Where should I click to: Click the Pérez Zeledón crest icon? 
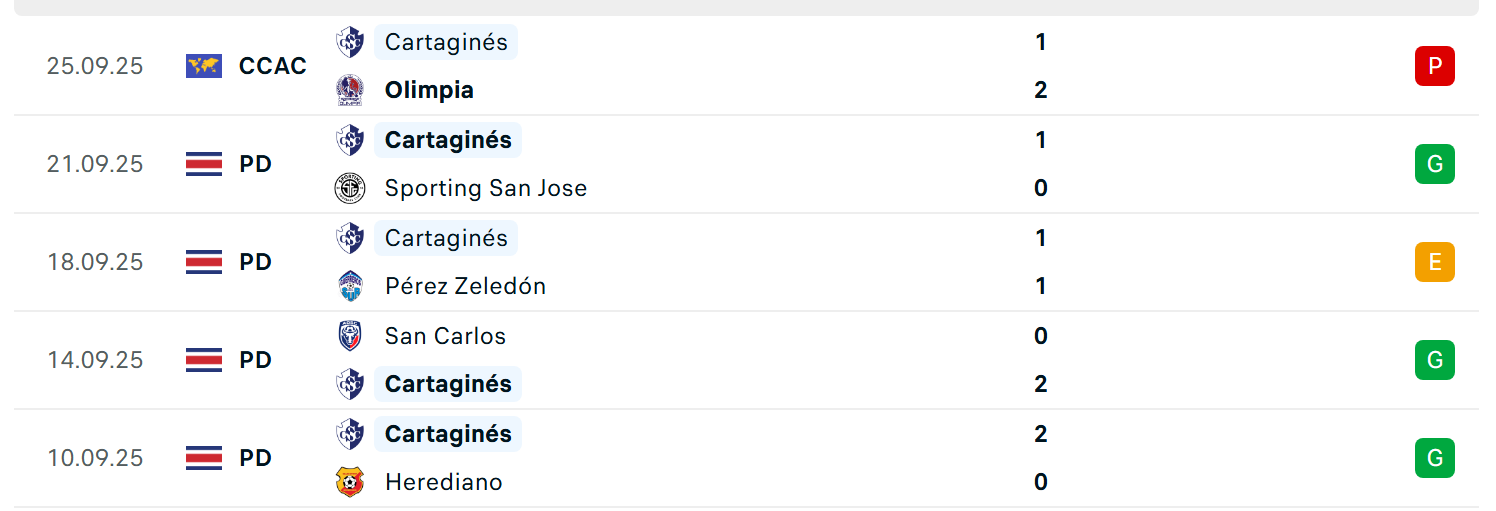(x=350, y=286)
